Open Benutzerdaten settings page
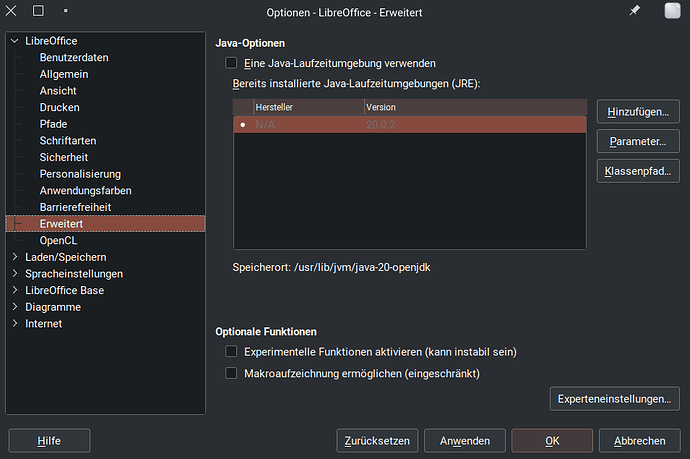 coord(74,58)
